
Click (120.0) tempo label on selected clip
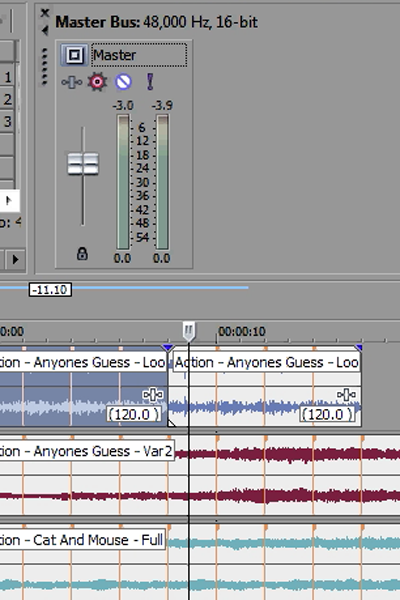point(134,414)
